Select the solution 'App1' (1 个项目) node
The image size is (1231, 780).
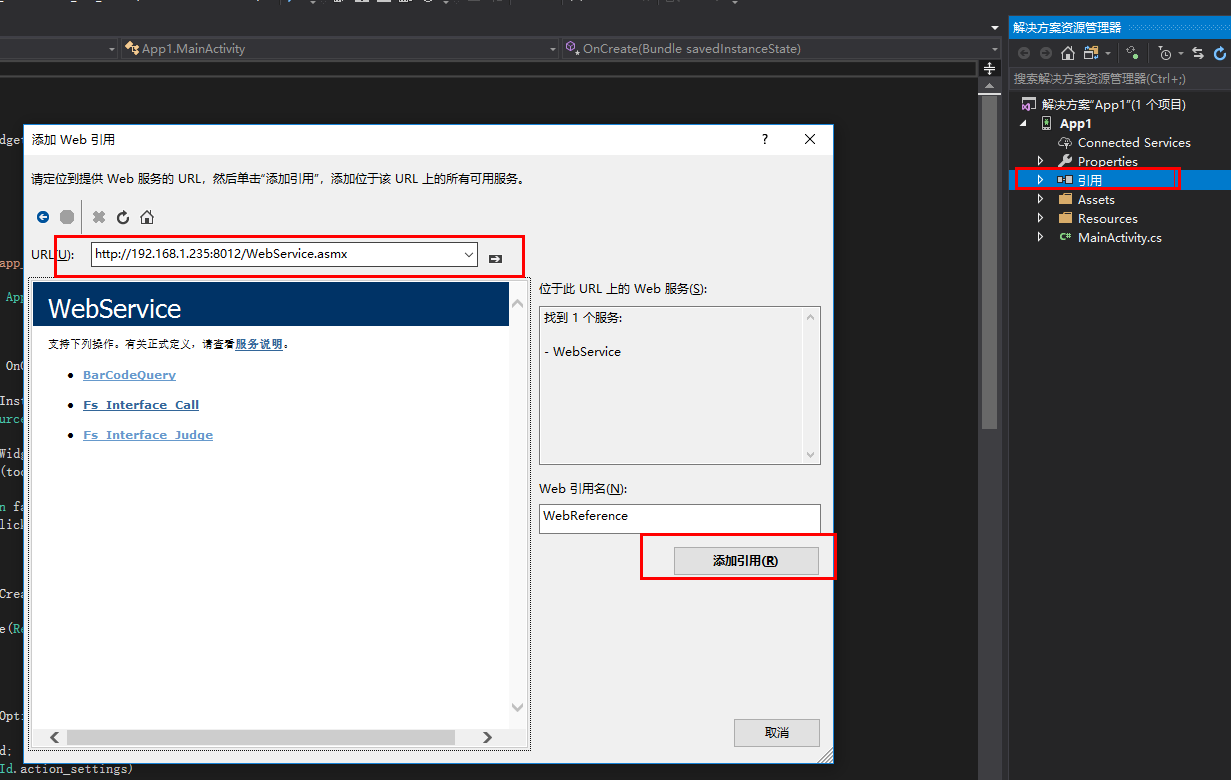[x=1113, y=105]
